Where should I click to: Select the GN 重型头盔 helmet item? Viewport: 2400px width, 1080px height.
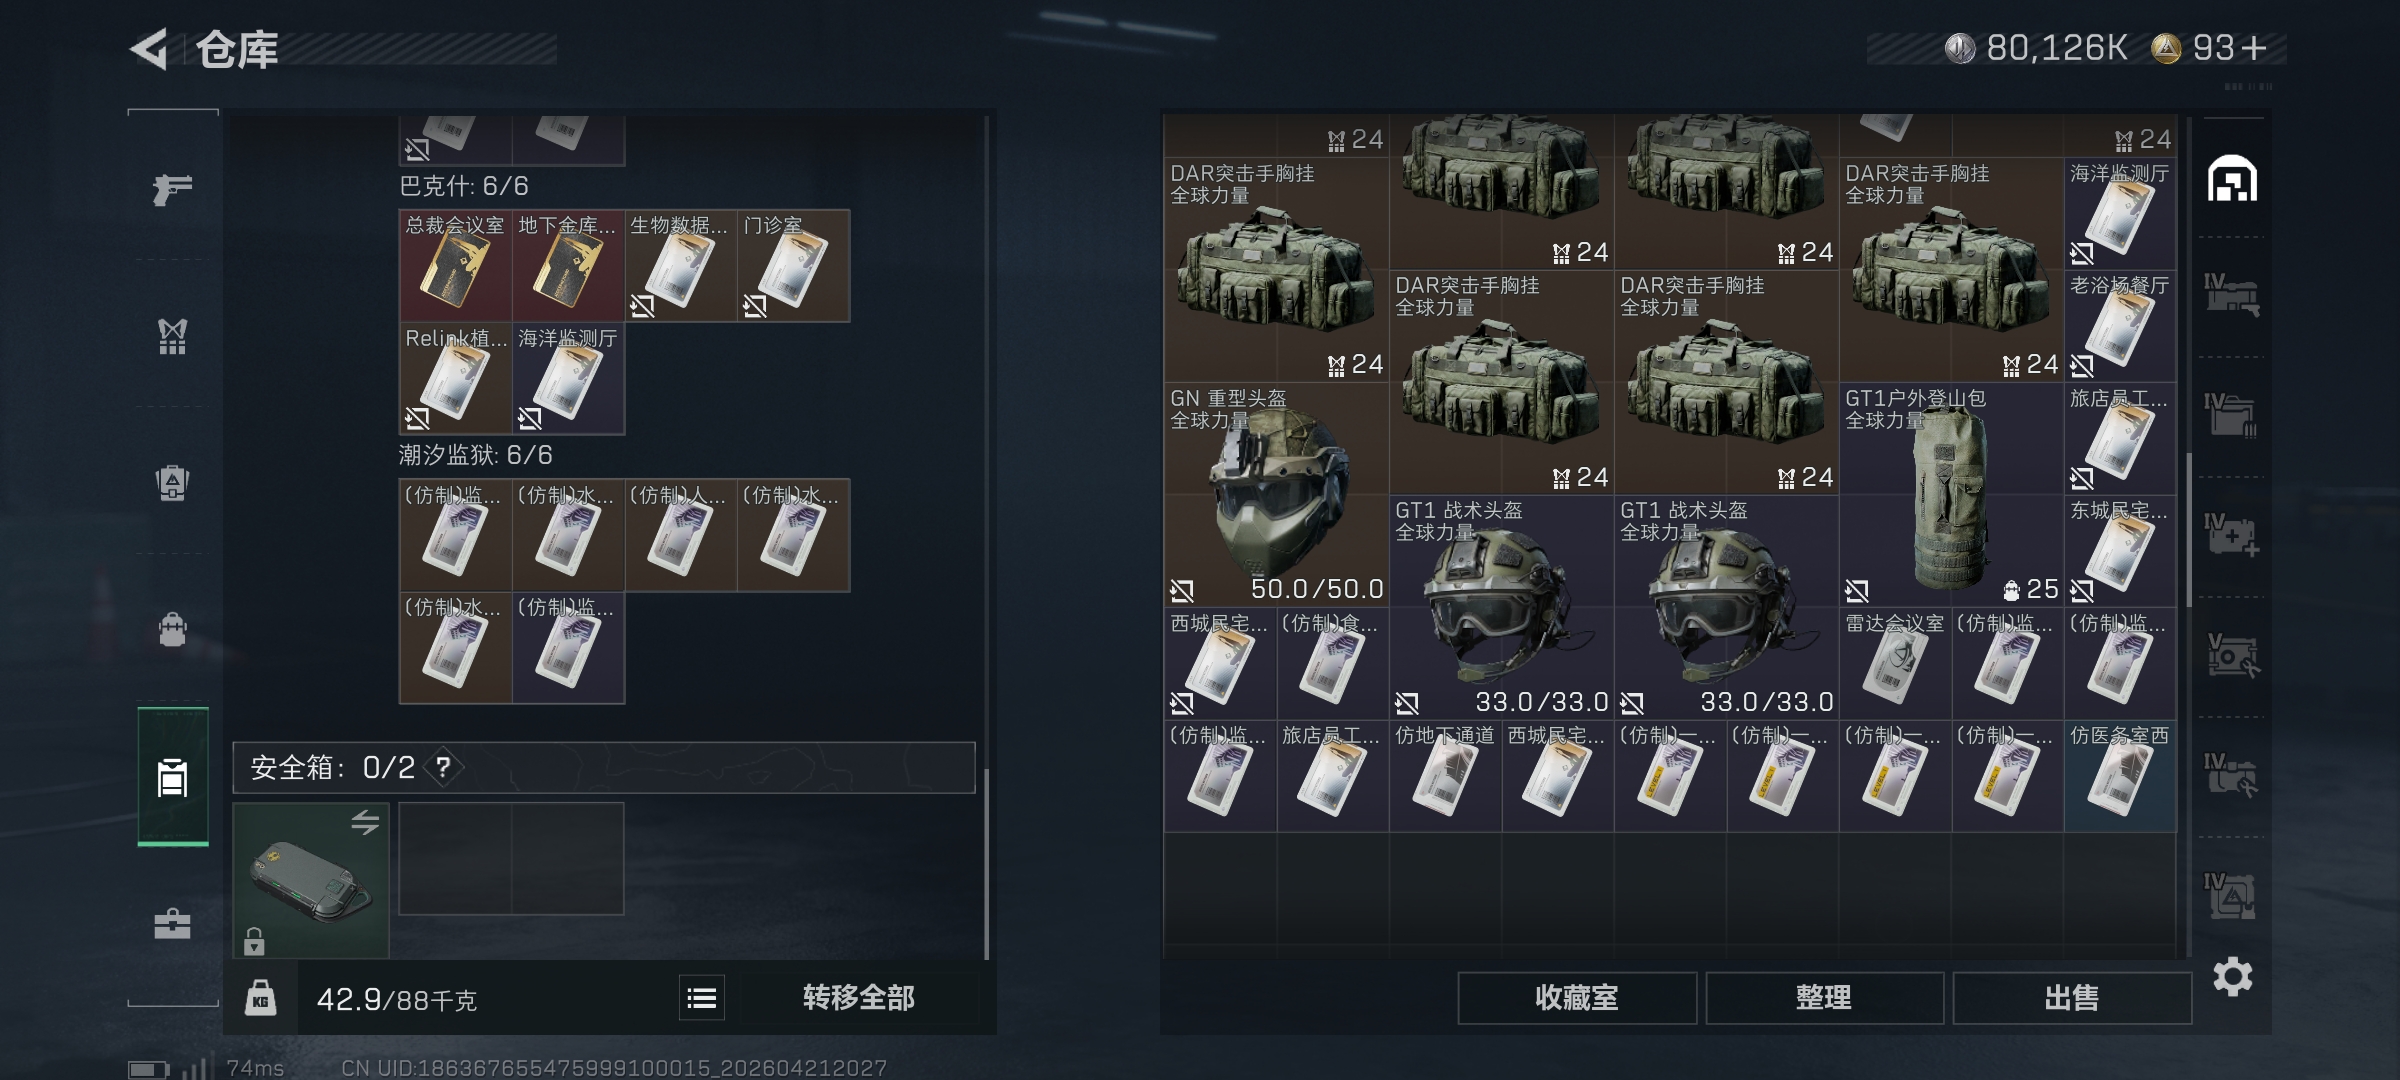click(x=1276, y=494)
